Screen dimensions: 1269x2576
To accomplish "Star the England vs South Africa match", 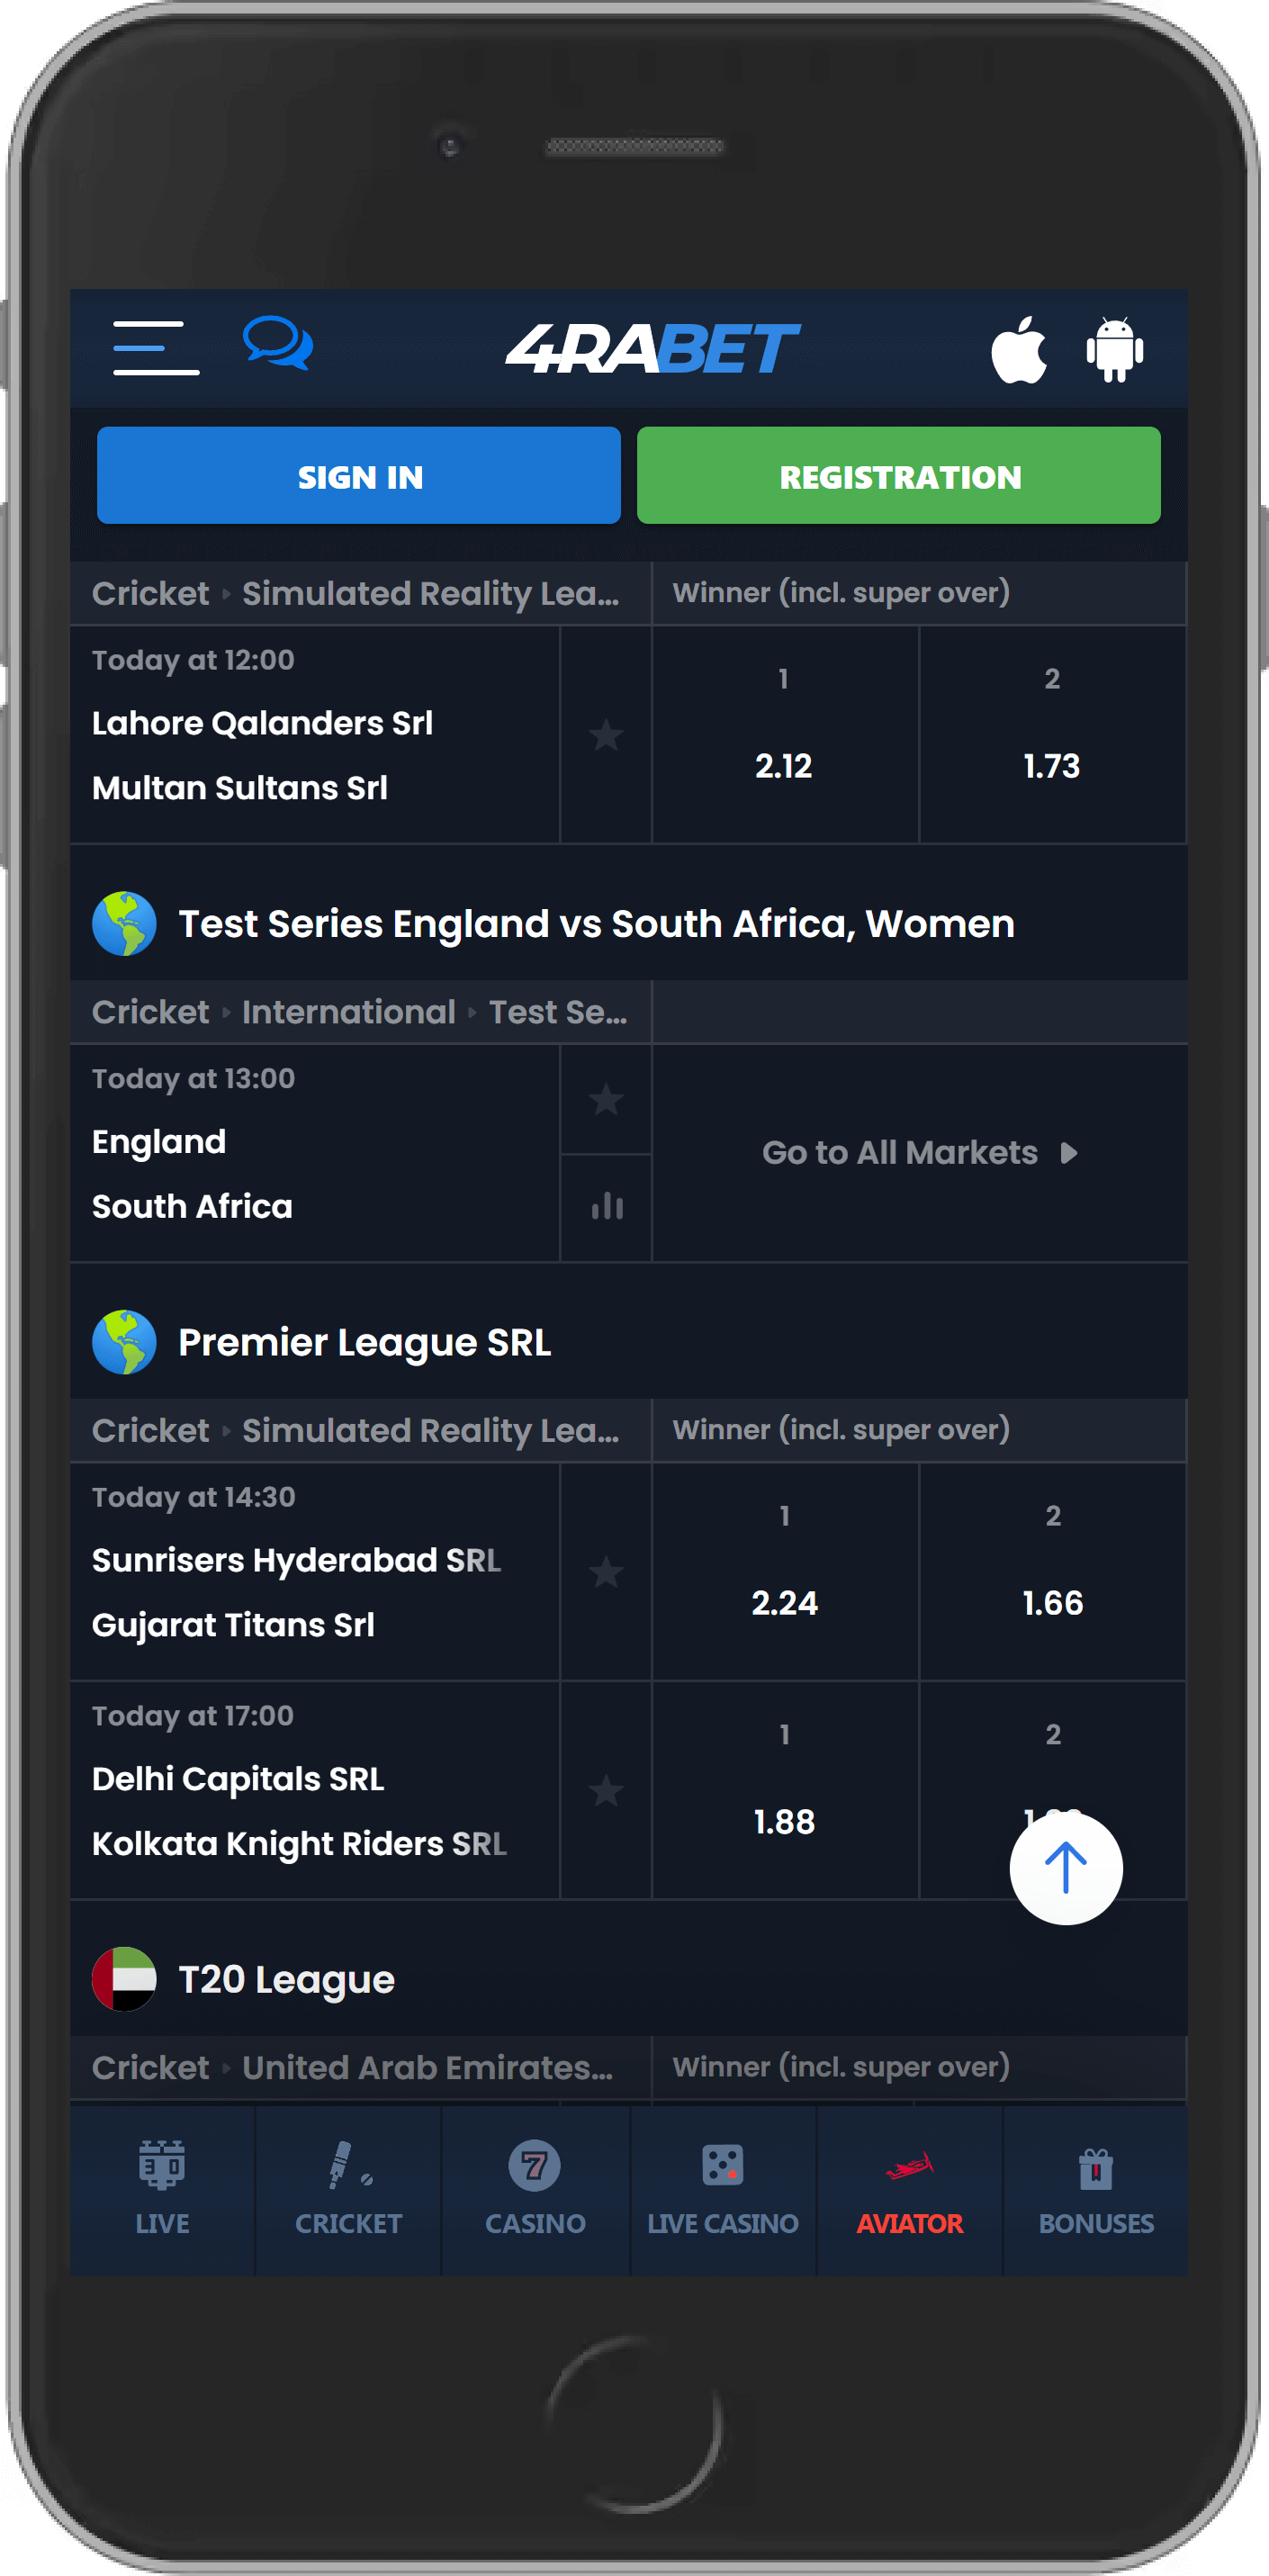I will pyautogui.click(x=606, y=1100).
